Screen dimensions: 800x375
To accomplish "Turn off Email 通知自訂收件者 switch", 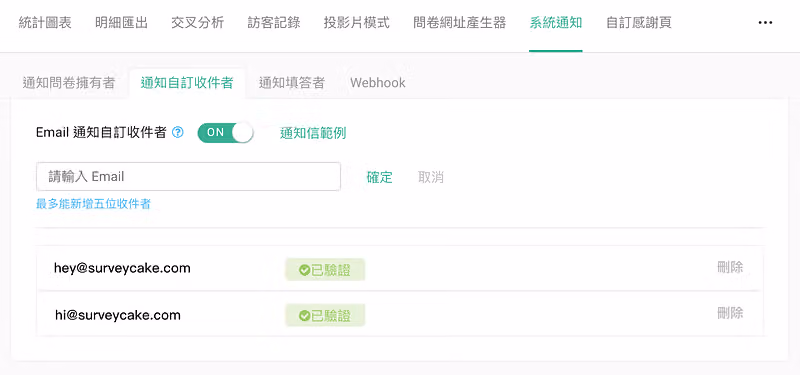I will (226, 133).
